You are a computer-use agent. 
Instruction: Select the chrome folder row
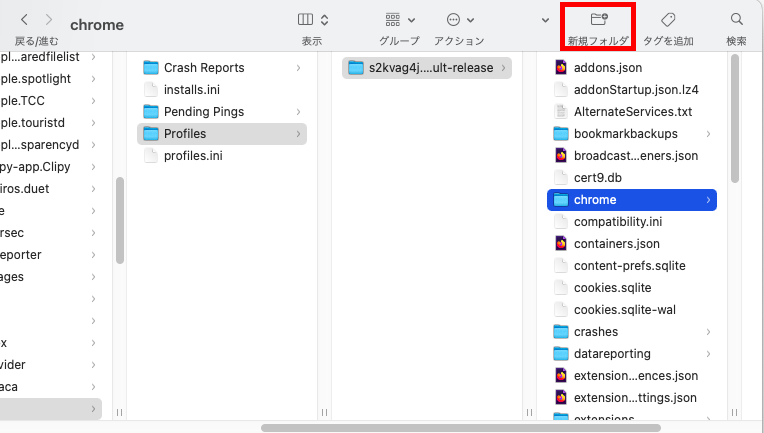coord(632,200)
